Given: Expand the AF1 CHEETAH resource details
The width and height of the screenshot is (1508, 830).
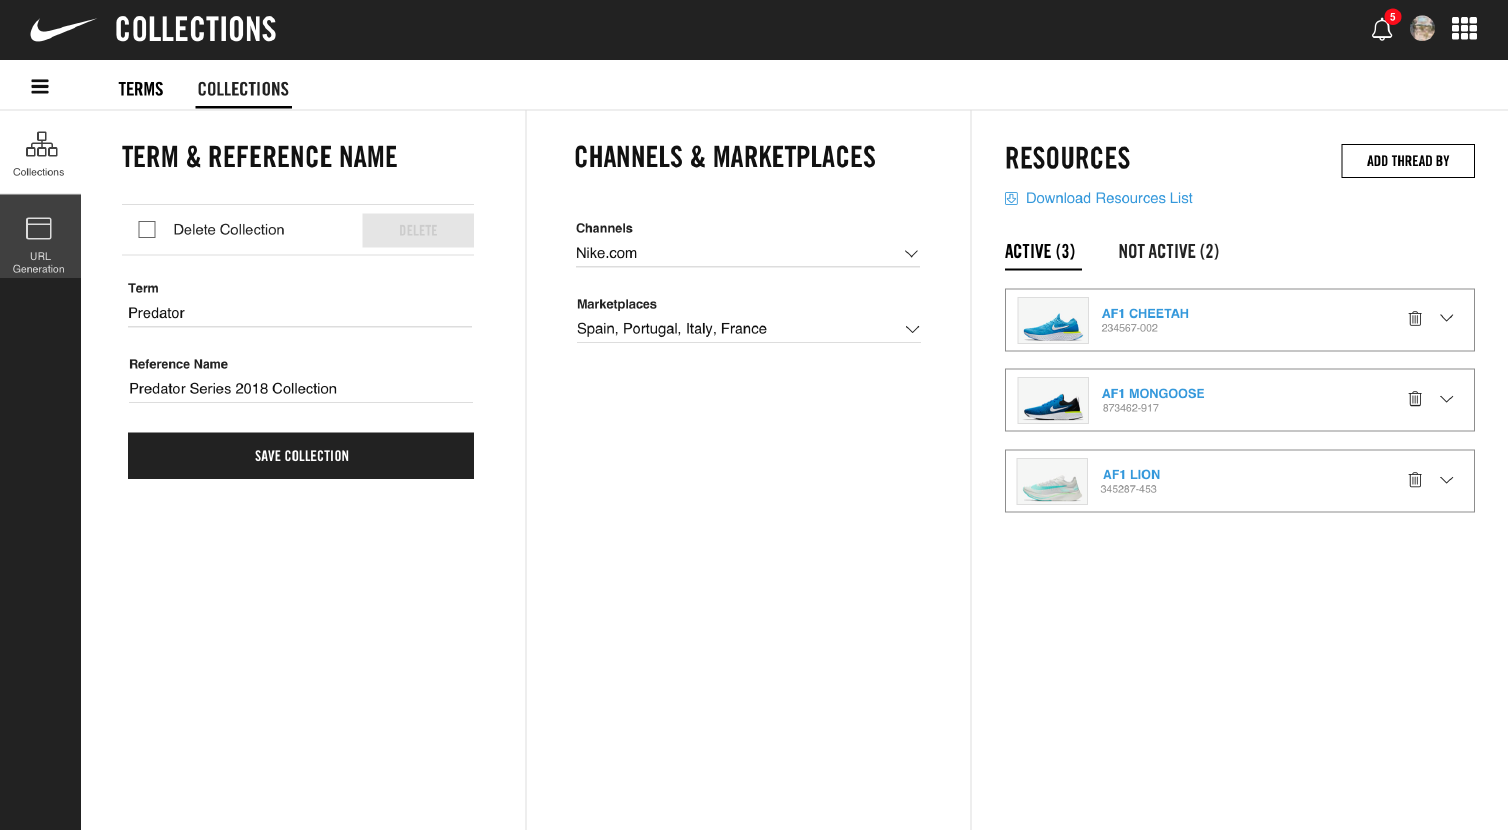Looking at the screenshot, I should click(x=1447, y=318).
